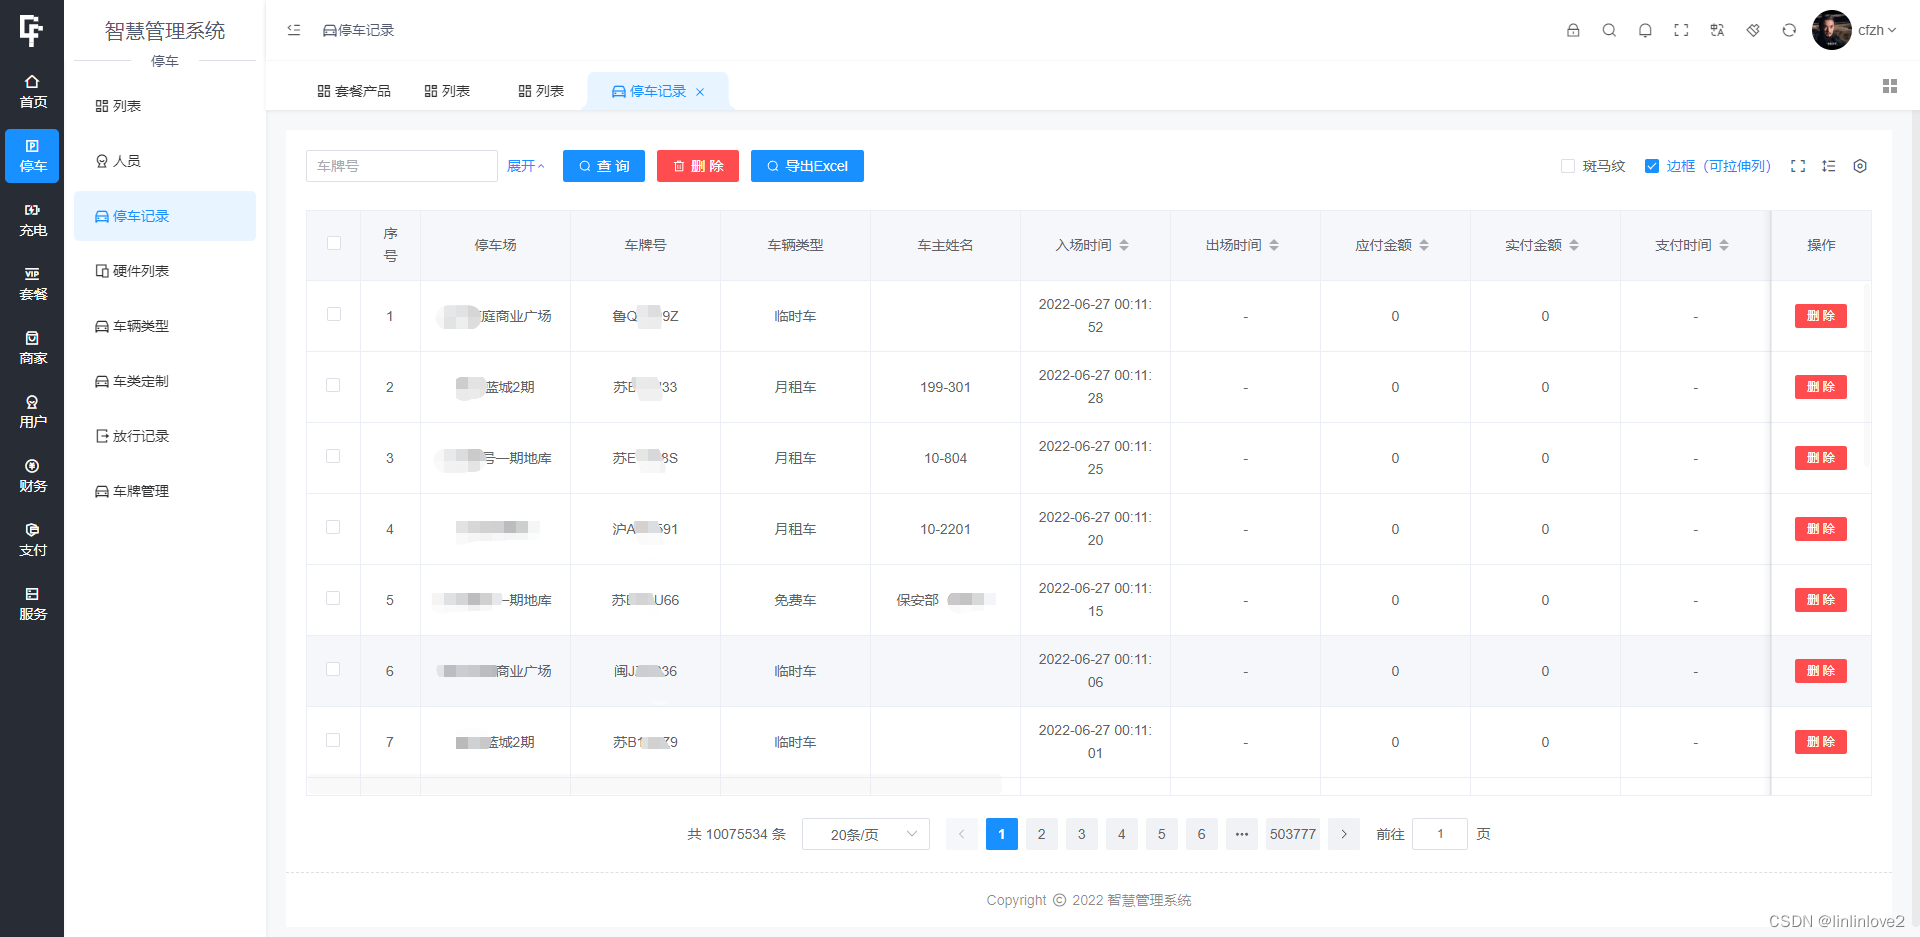Screen dimensions: 1920x937
Task: Go to page 3
Action: pos(1082,834)
